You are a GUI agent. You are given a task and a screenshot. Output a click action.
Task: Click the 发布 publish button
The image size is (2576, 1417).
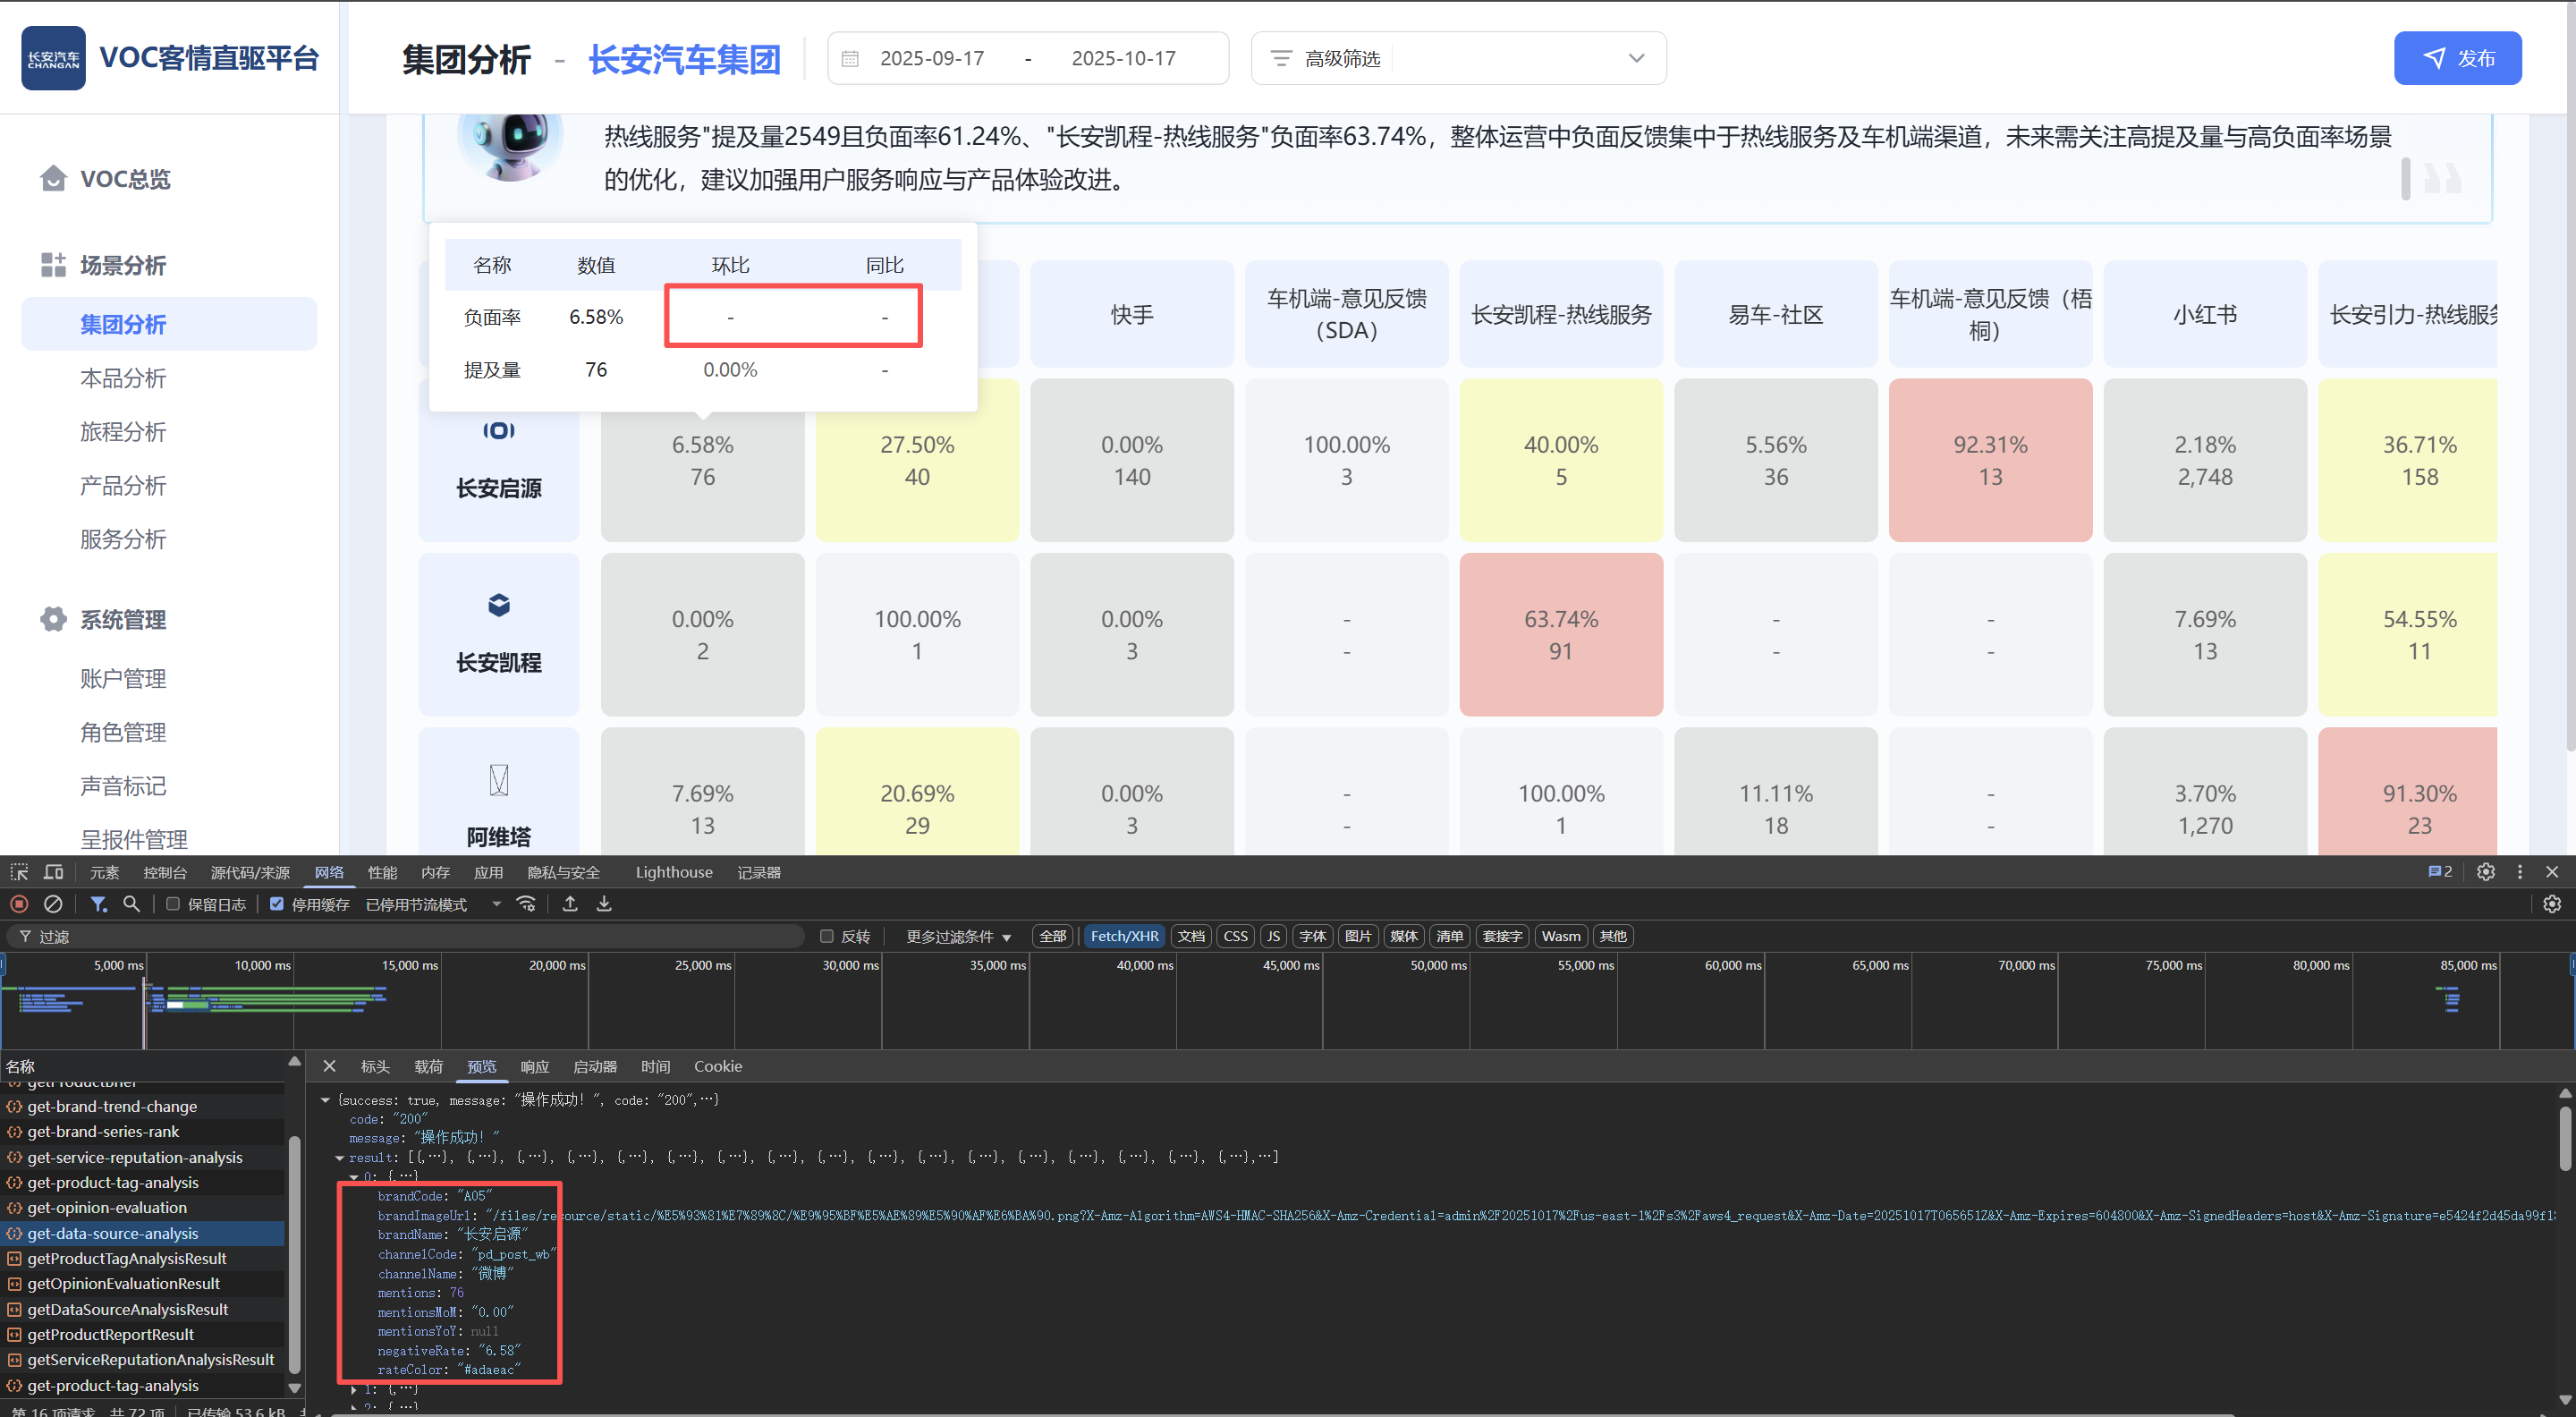(2456, 58)
